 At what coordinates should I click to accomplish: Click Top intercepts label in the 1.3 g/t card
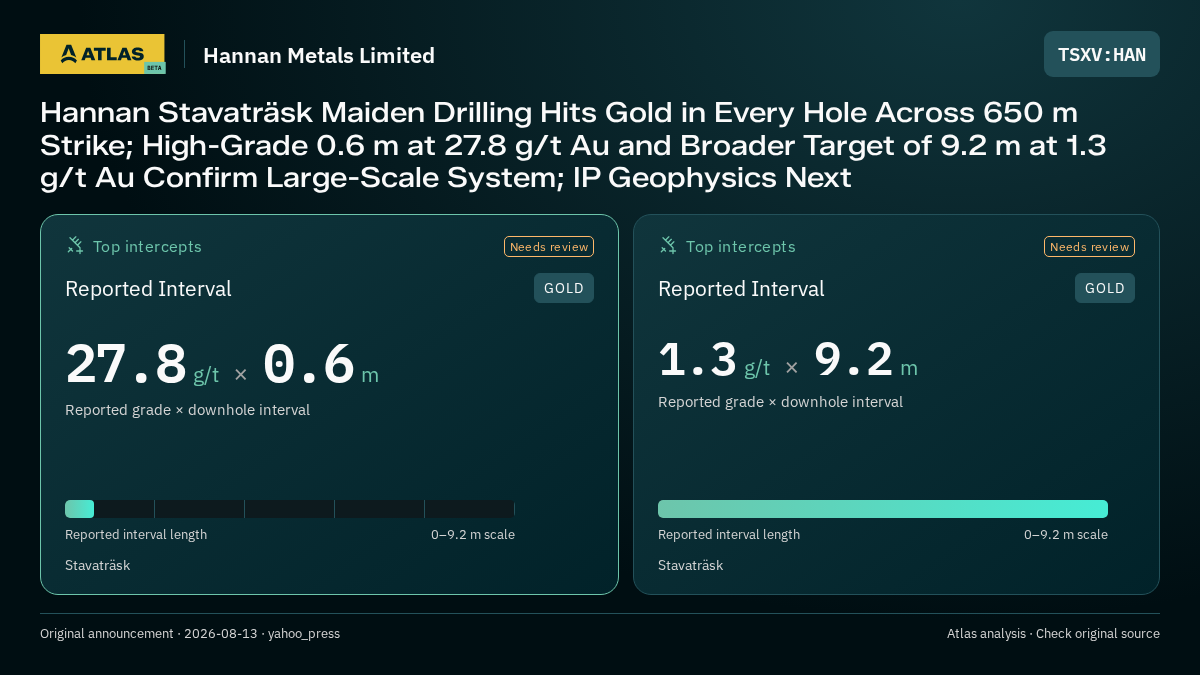click(x=740, y=246)
